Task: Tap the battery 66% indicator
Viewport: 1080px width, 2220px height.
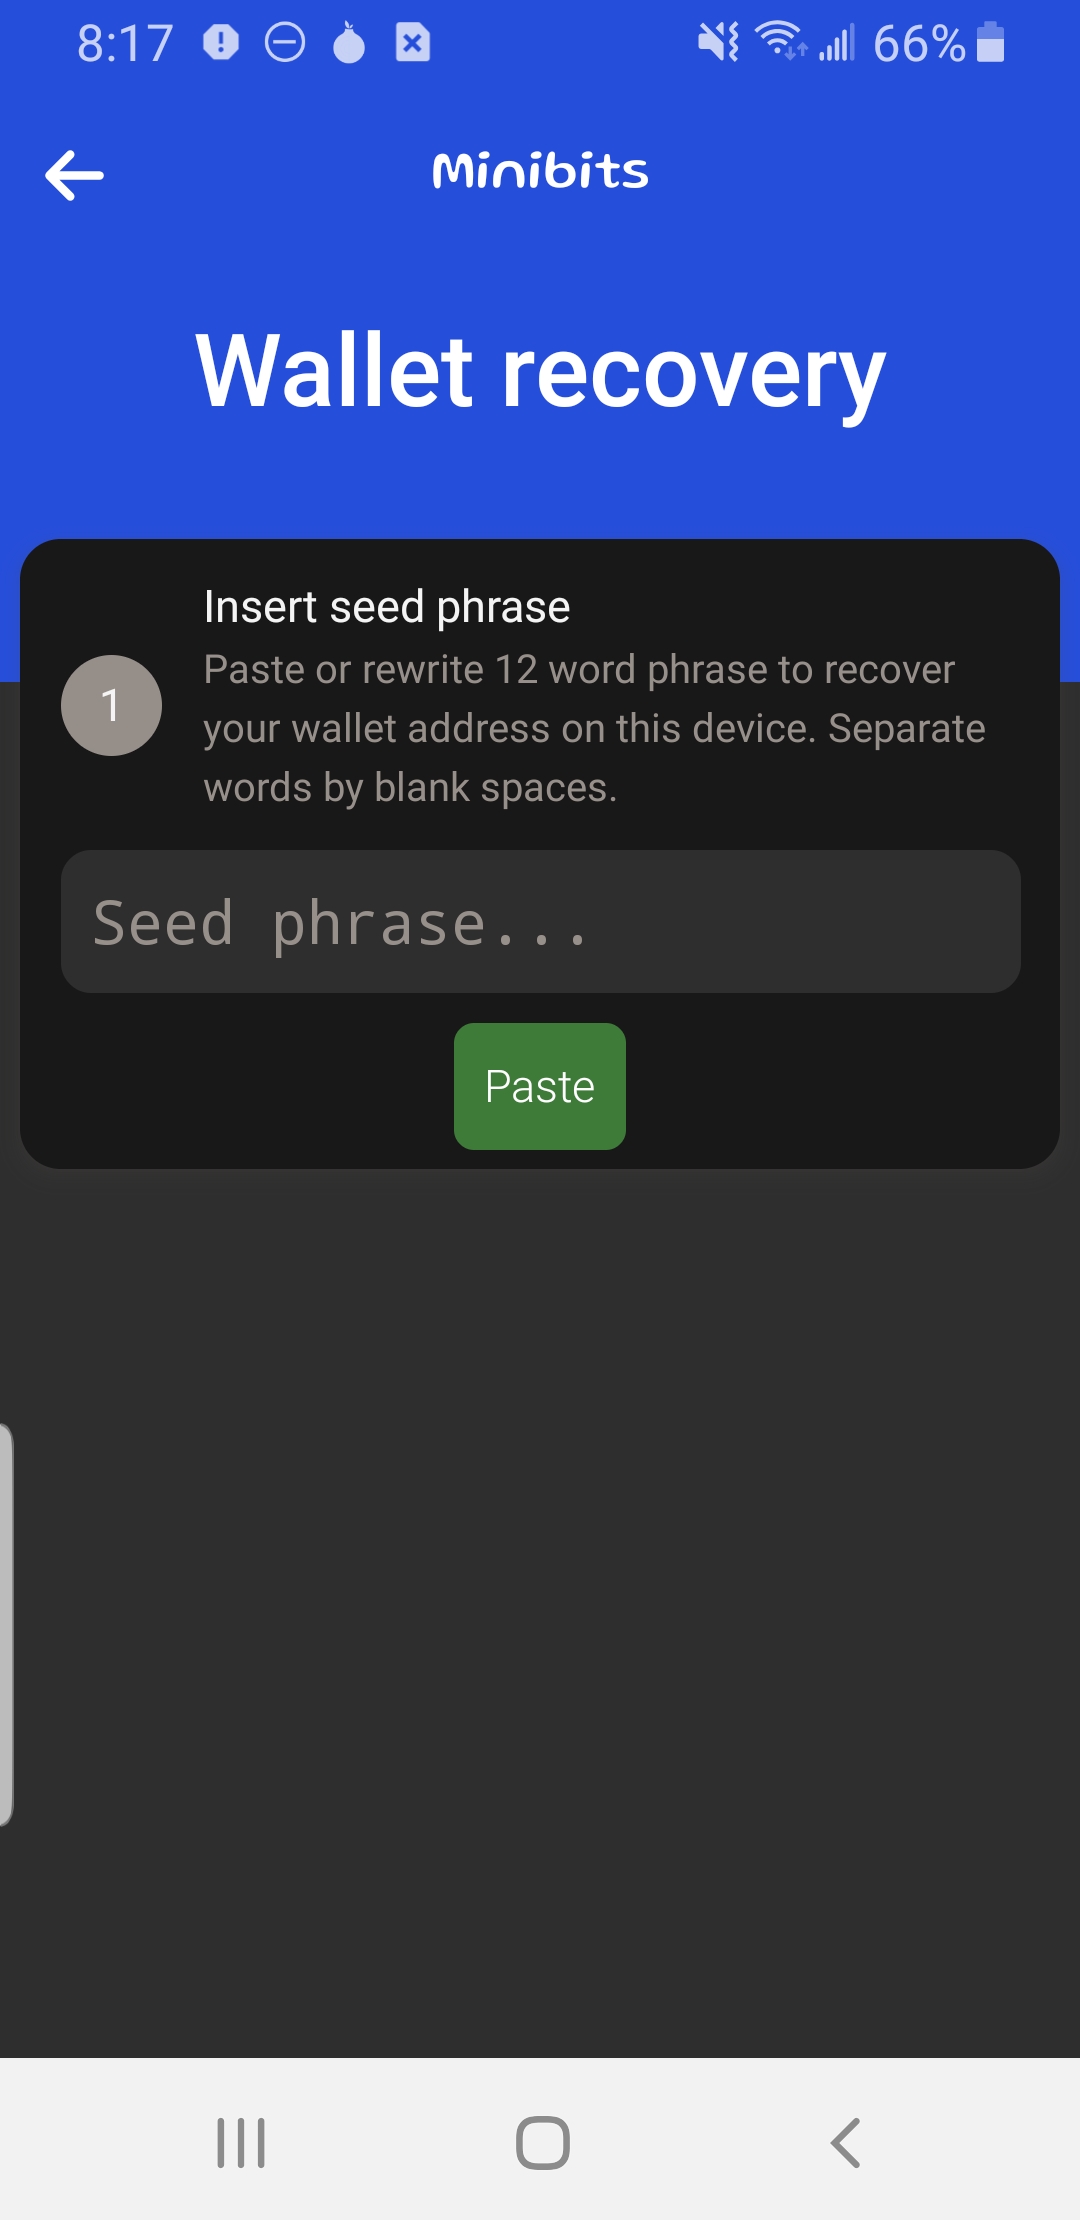Action: 937,43
